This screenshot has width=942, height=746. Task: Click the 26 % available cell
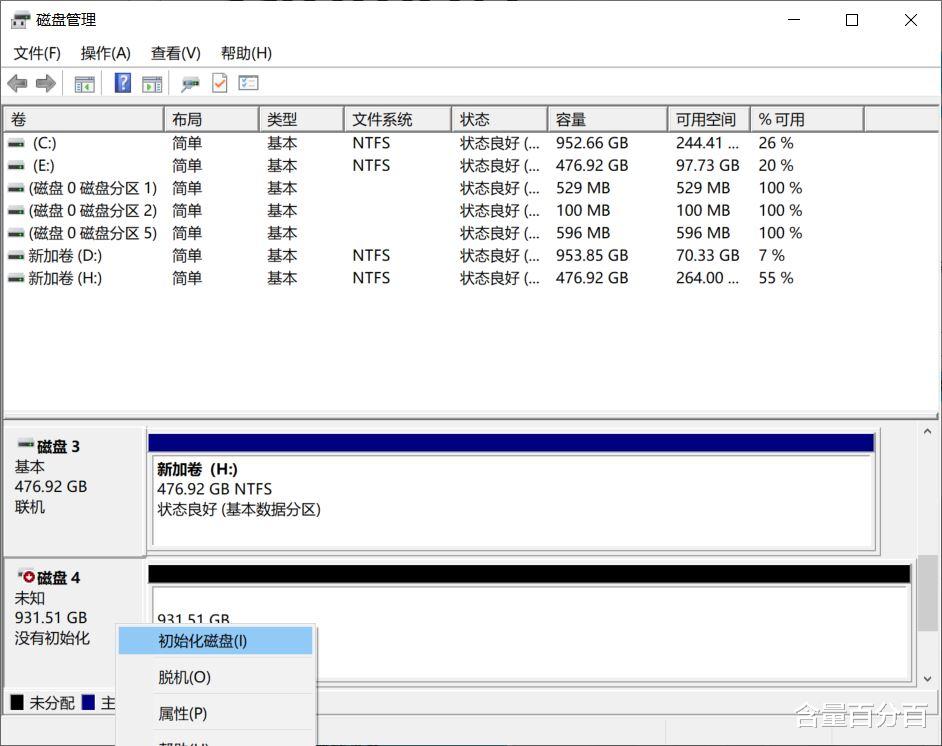pos(776,144)
